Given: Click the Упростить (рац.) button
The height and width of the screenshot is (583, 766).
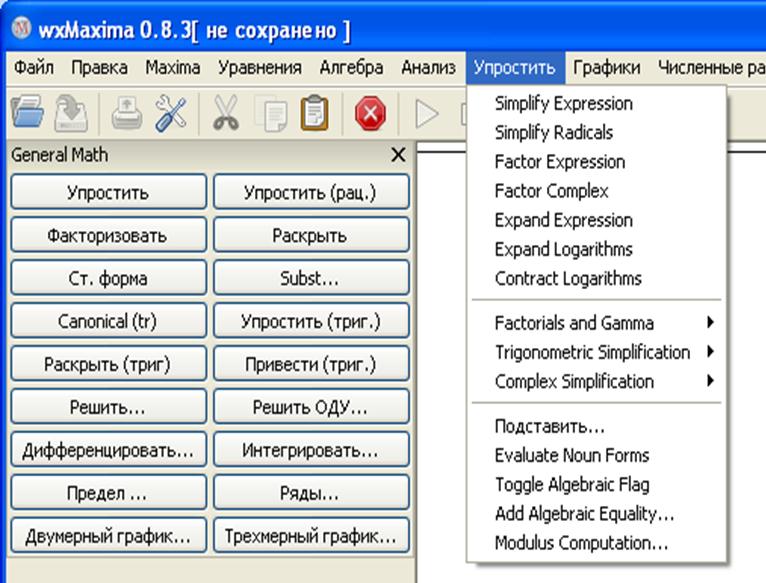Looking at the screenshot, I should point(311,192).
